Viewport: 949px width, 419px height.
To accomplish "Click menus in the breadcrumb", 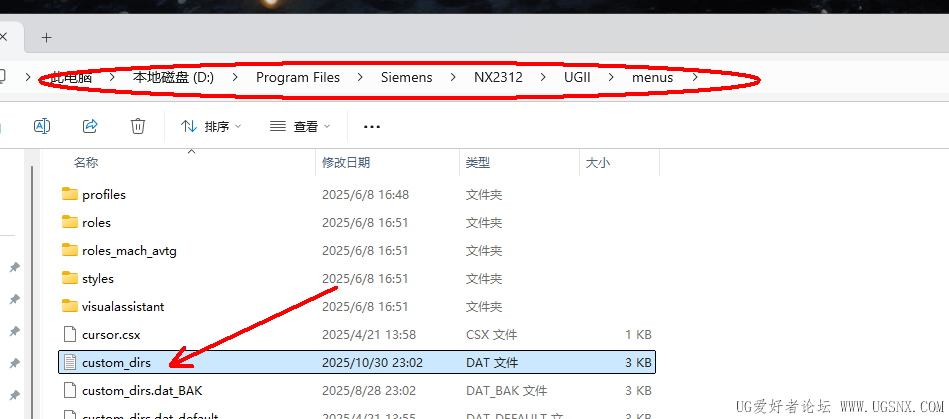I will pyautogui.click(x=652, y=78).
